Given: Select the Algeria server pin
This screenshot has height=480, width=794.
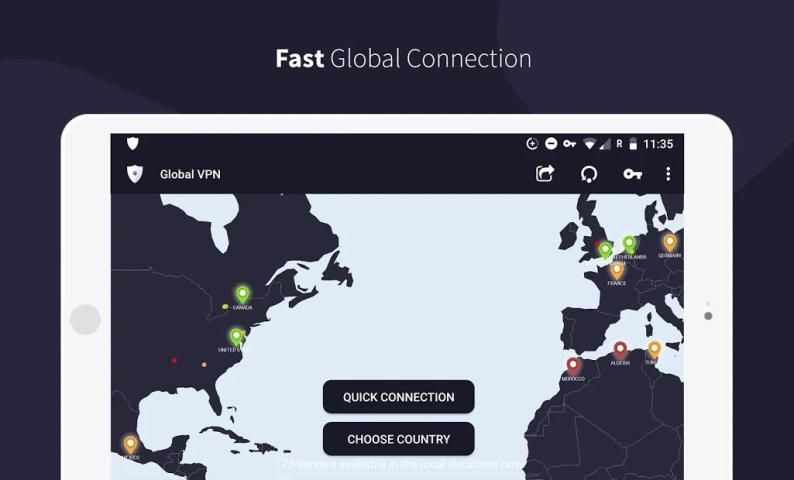Looking at the screenshot, I should (620, 349).
